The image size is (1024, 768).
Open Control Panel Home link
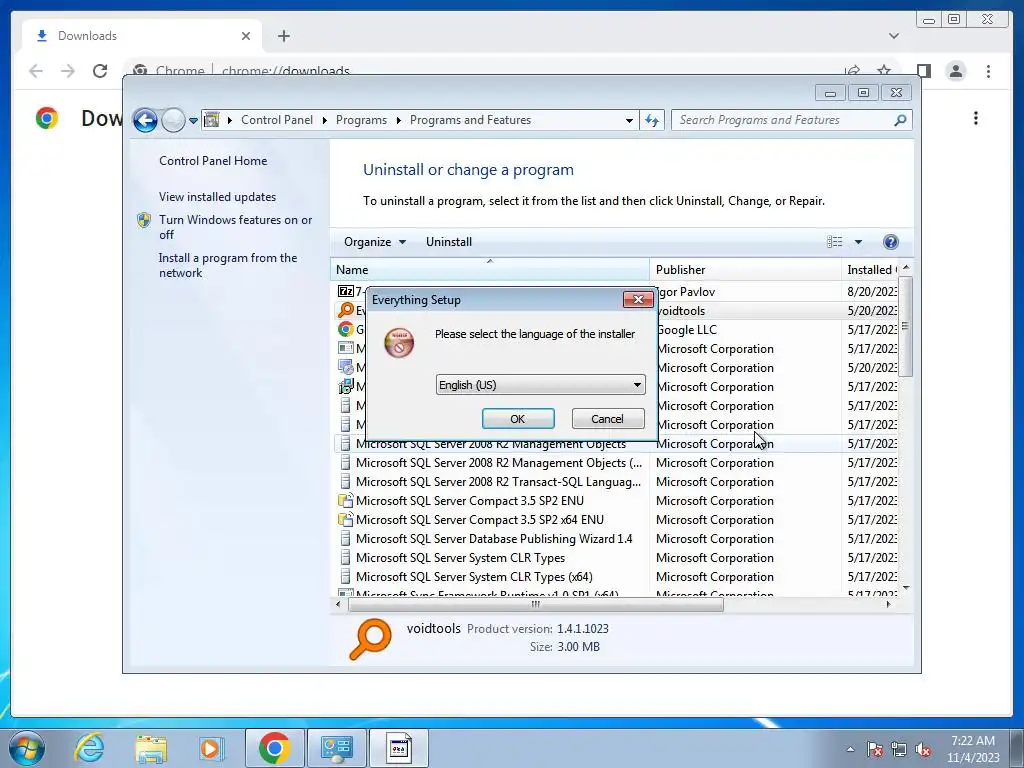click(x=213, y=161)
